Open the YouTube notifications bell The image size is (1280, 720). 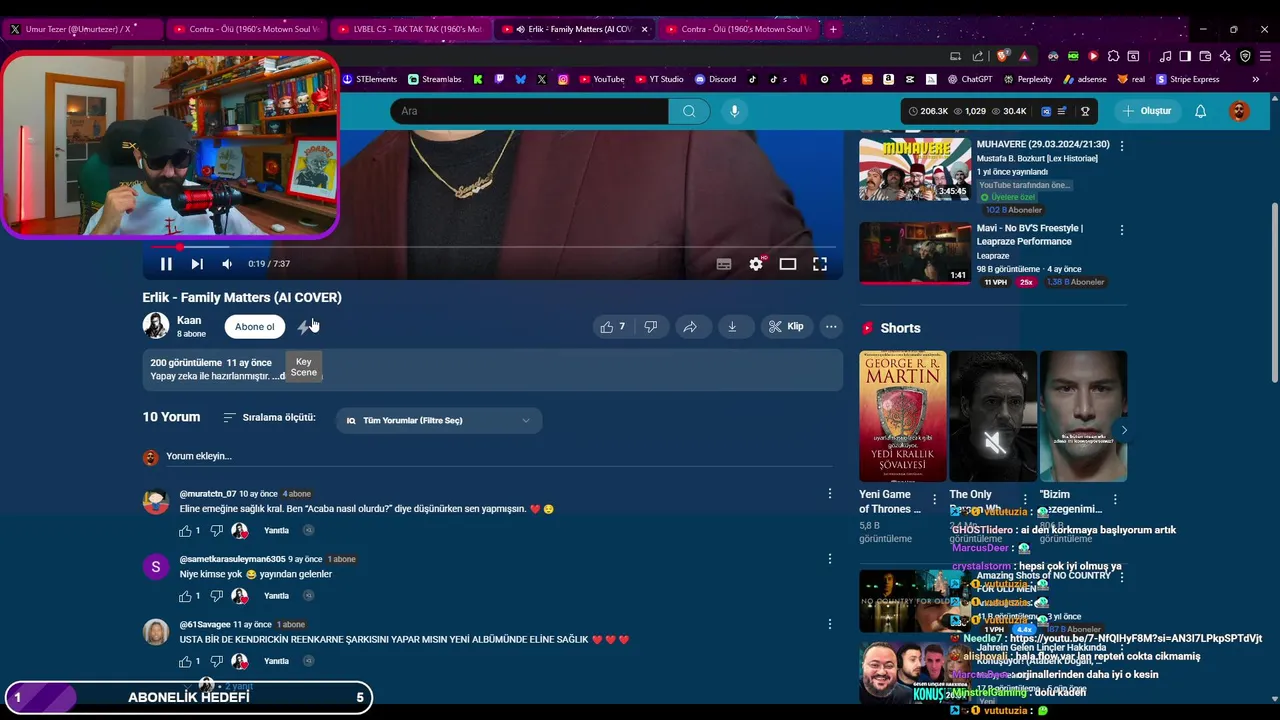[x=1201, y=111]
